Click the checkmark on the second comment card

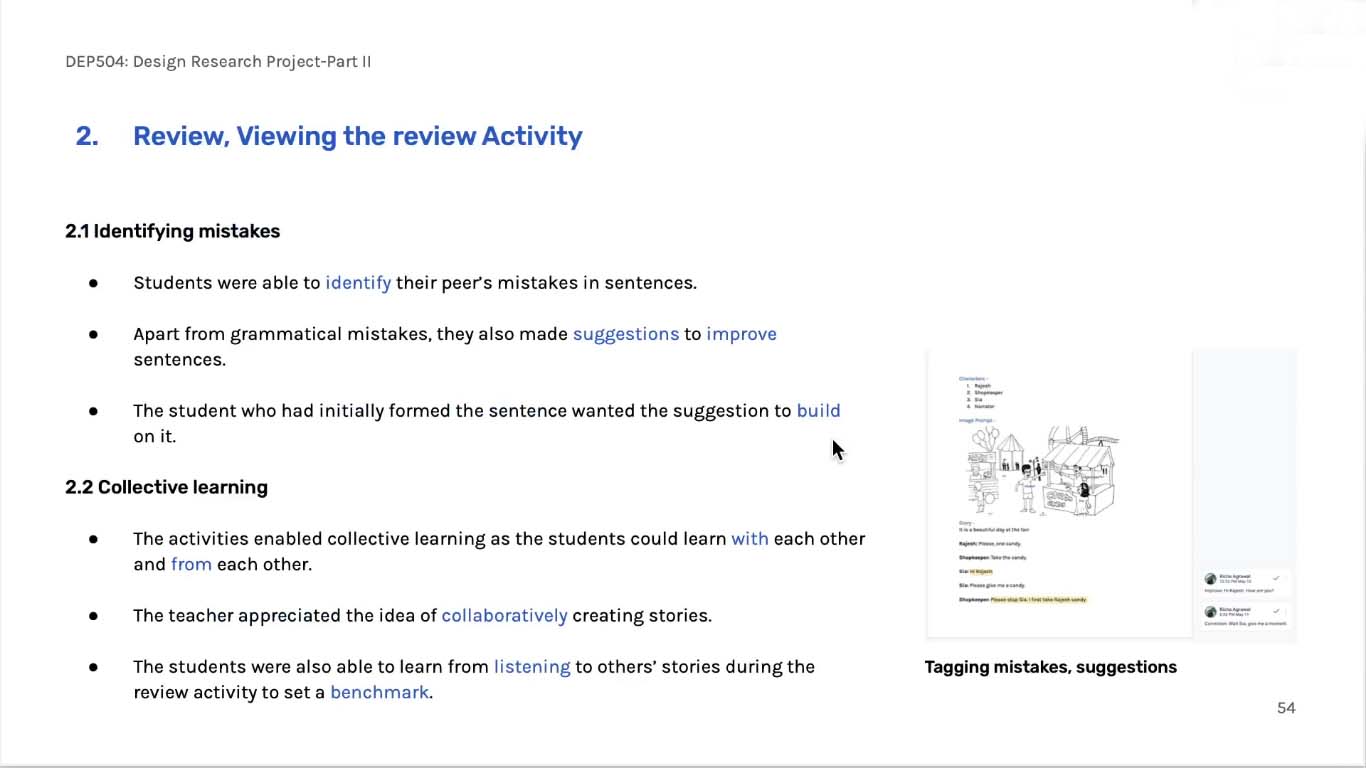1276,610
